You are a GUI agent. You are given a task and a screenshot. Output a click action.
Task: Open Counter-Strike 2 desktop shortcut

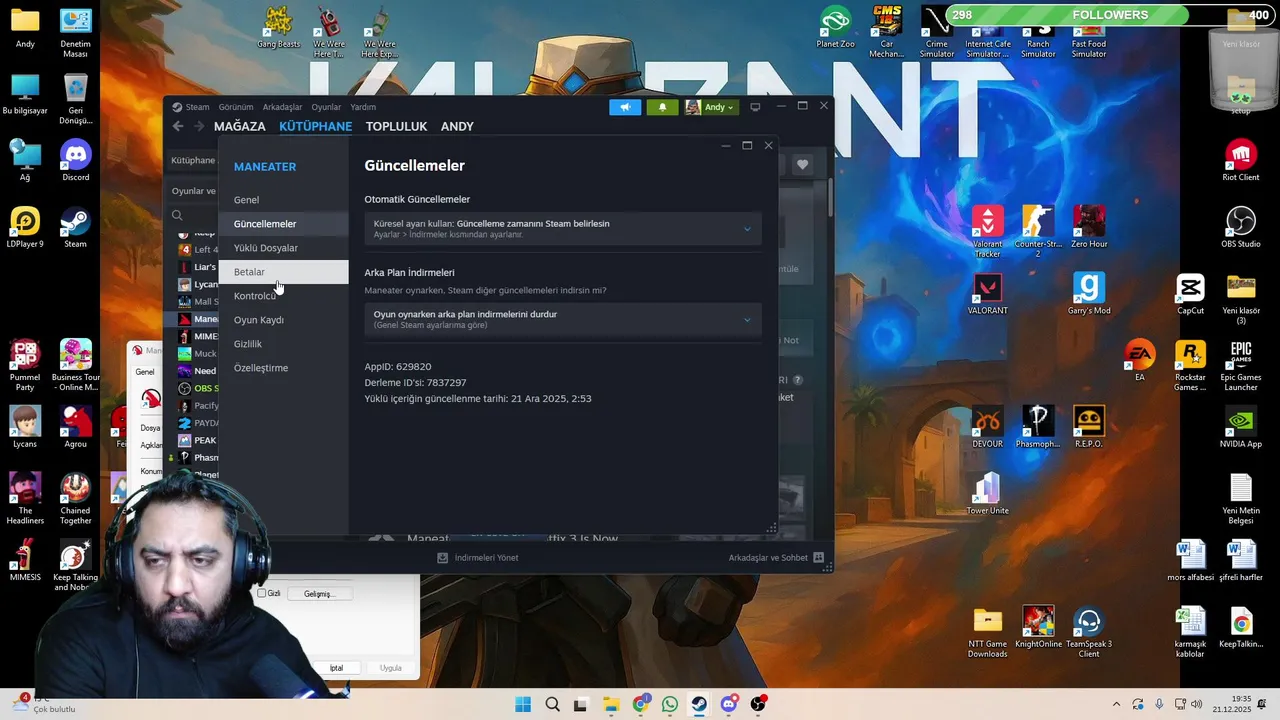coord(1038,232)
